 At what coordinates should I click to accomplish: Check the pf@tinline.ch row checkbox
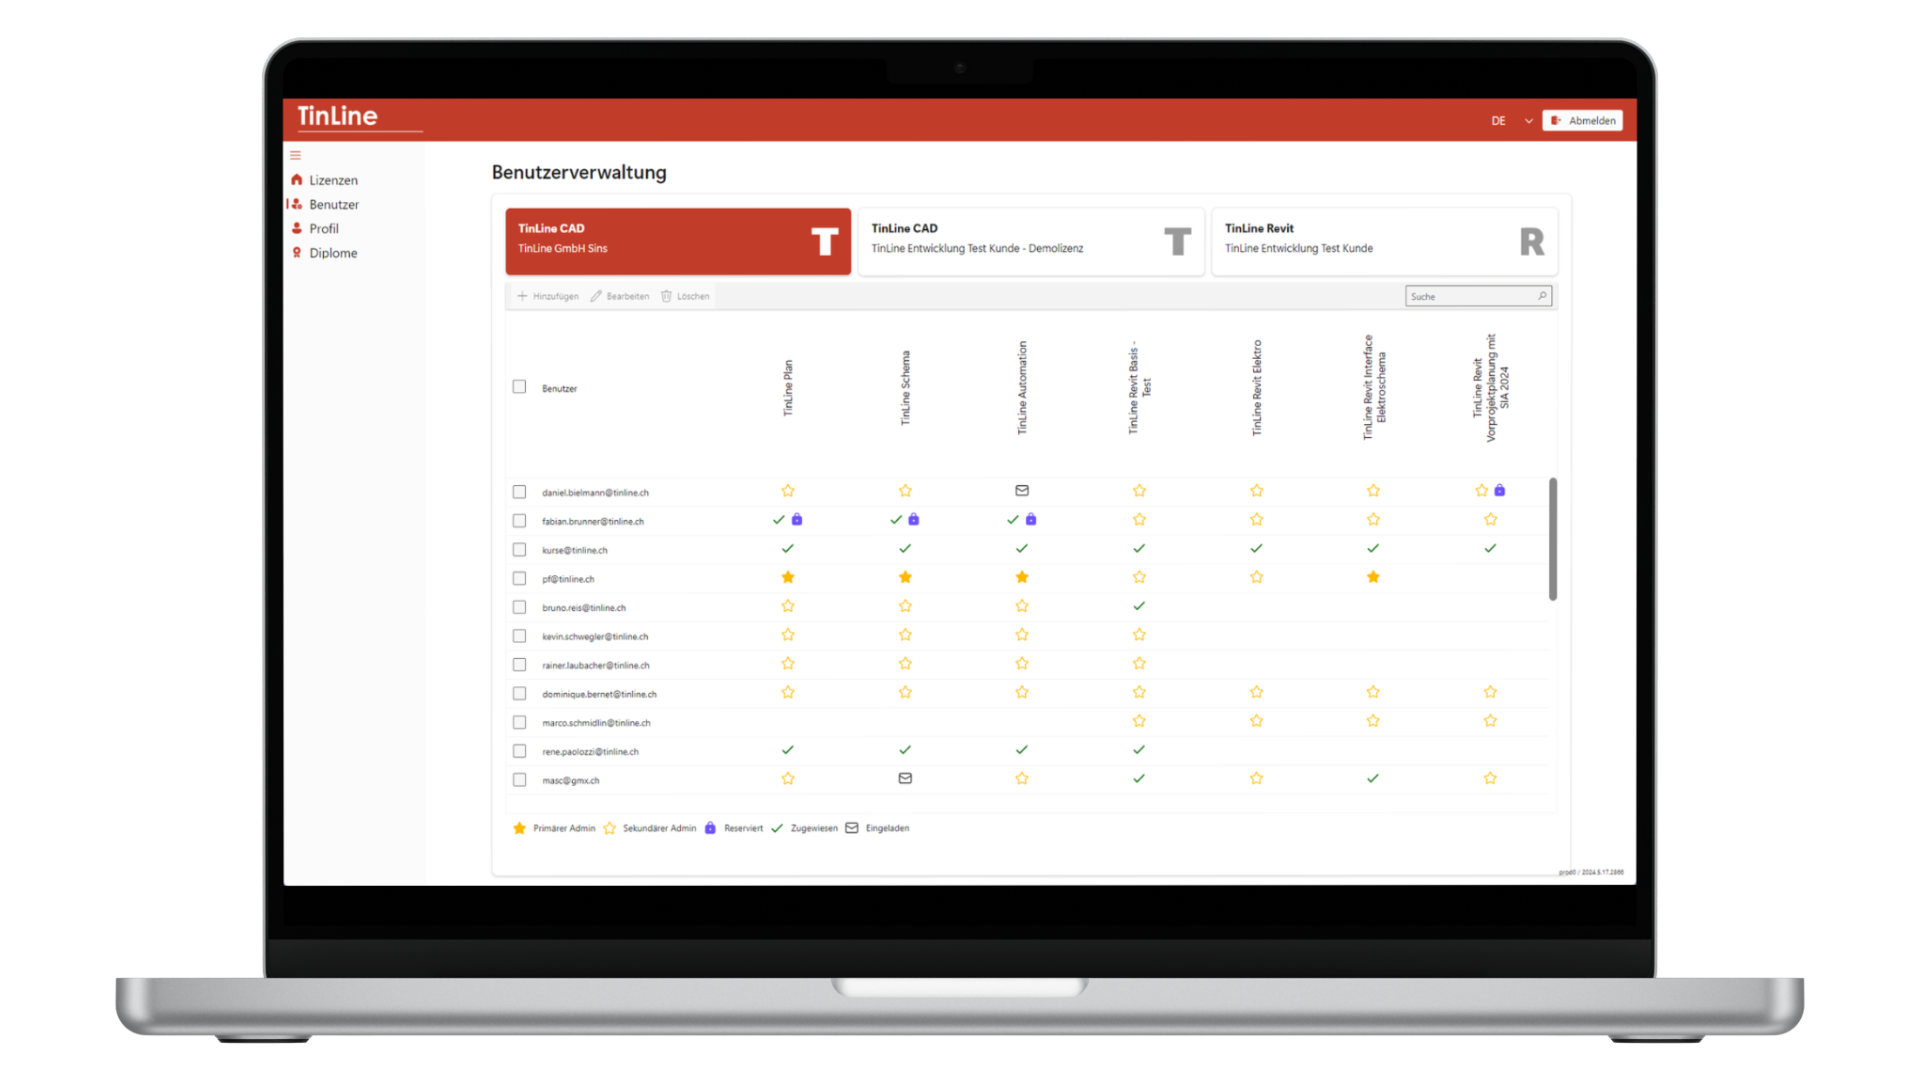pos(519,578)
